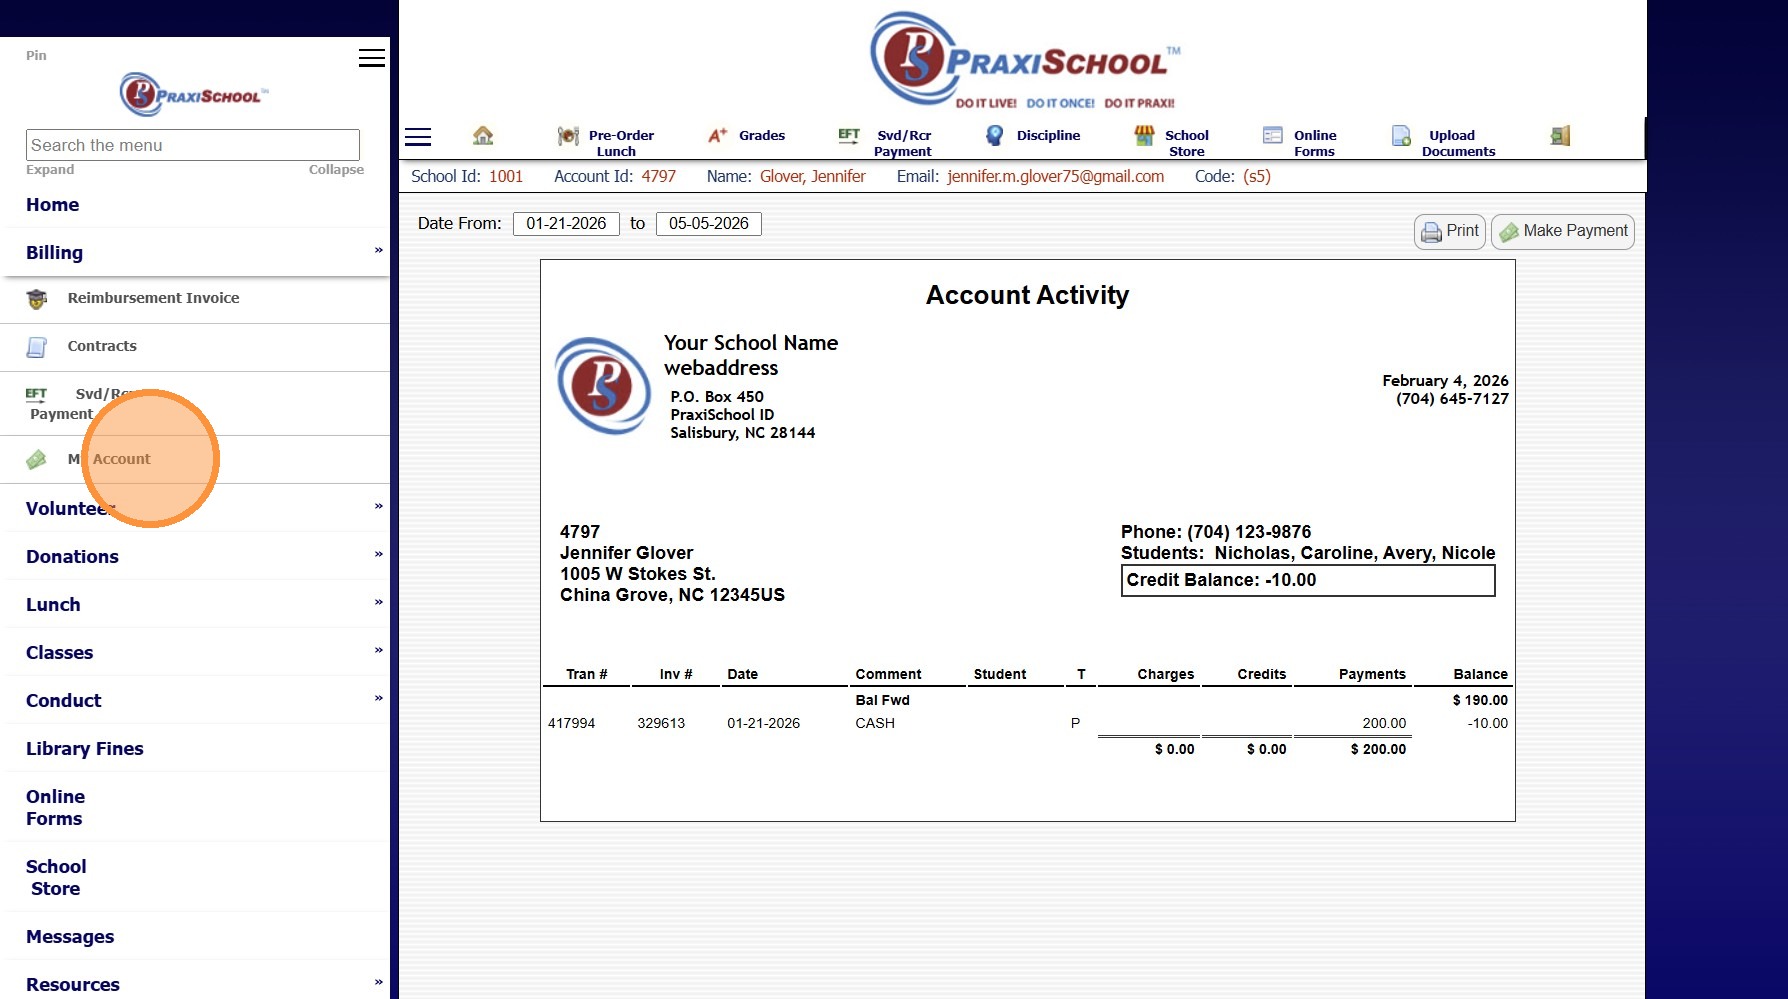Expand the Billing menu section
This screenshot has width=1788, height=999.
point(195,253)
